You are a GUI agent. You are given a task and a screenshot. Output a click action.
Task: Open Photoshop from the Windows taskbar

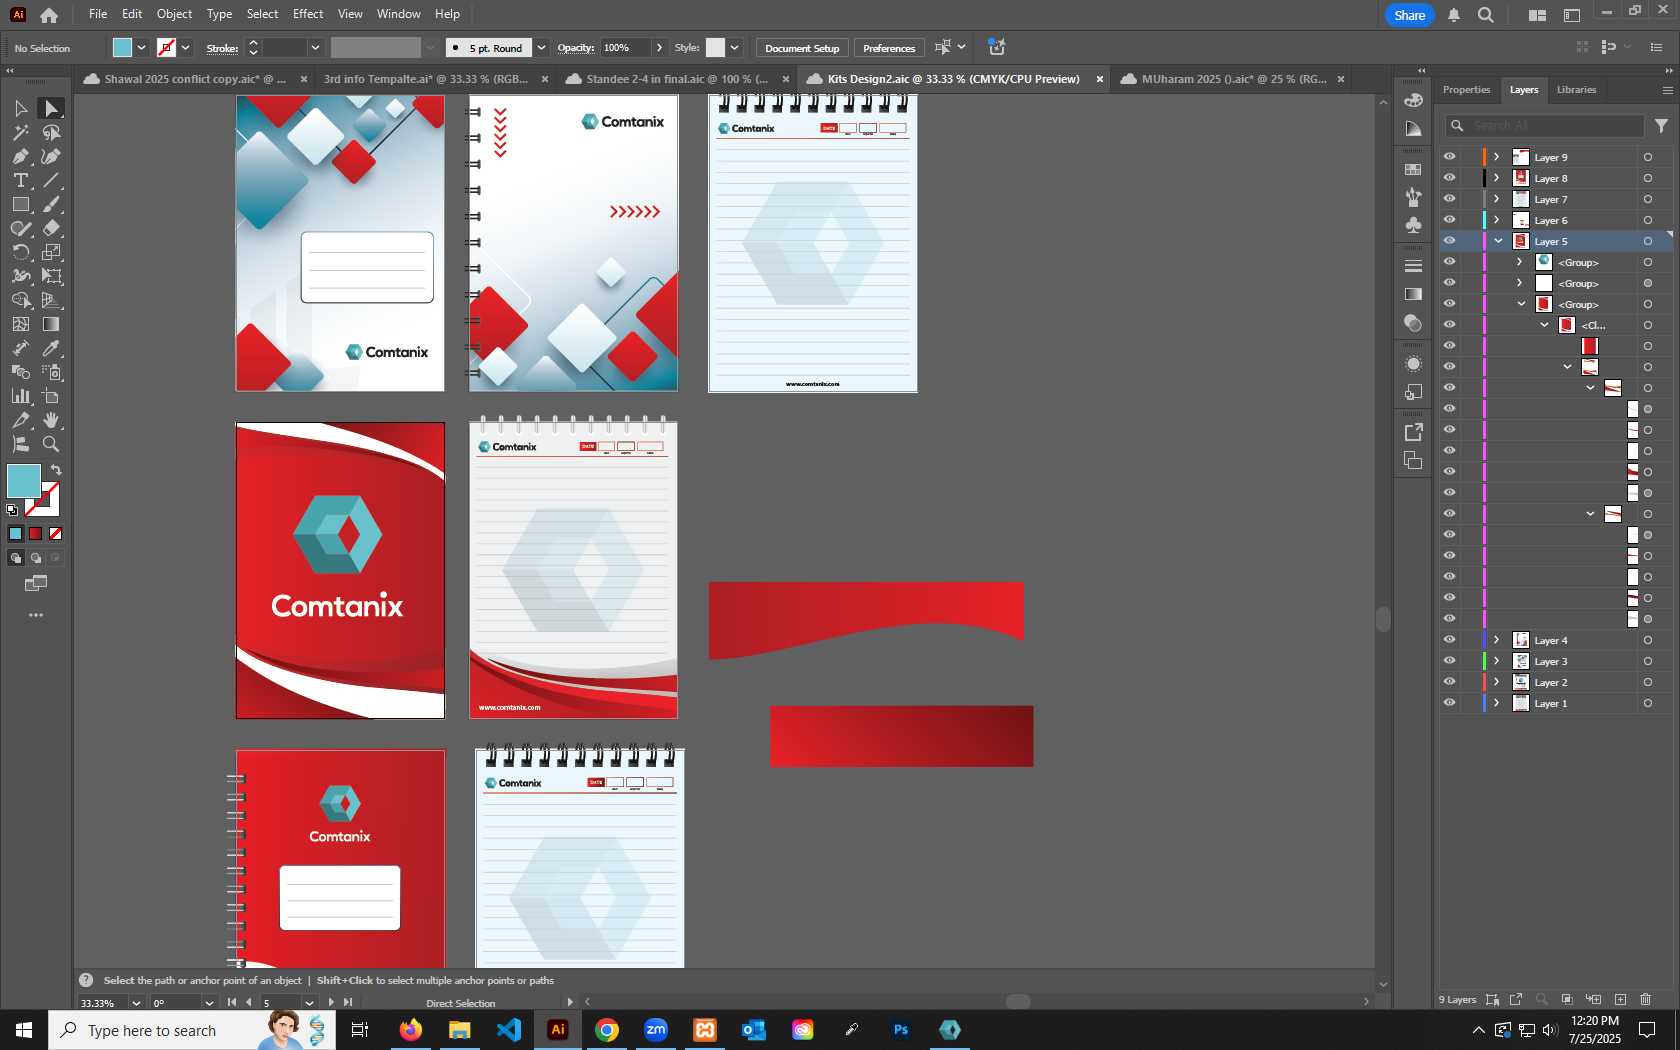(901, 1030)
